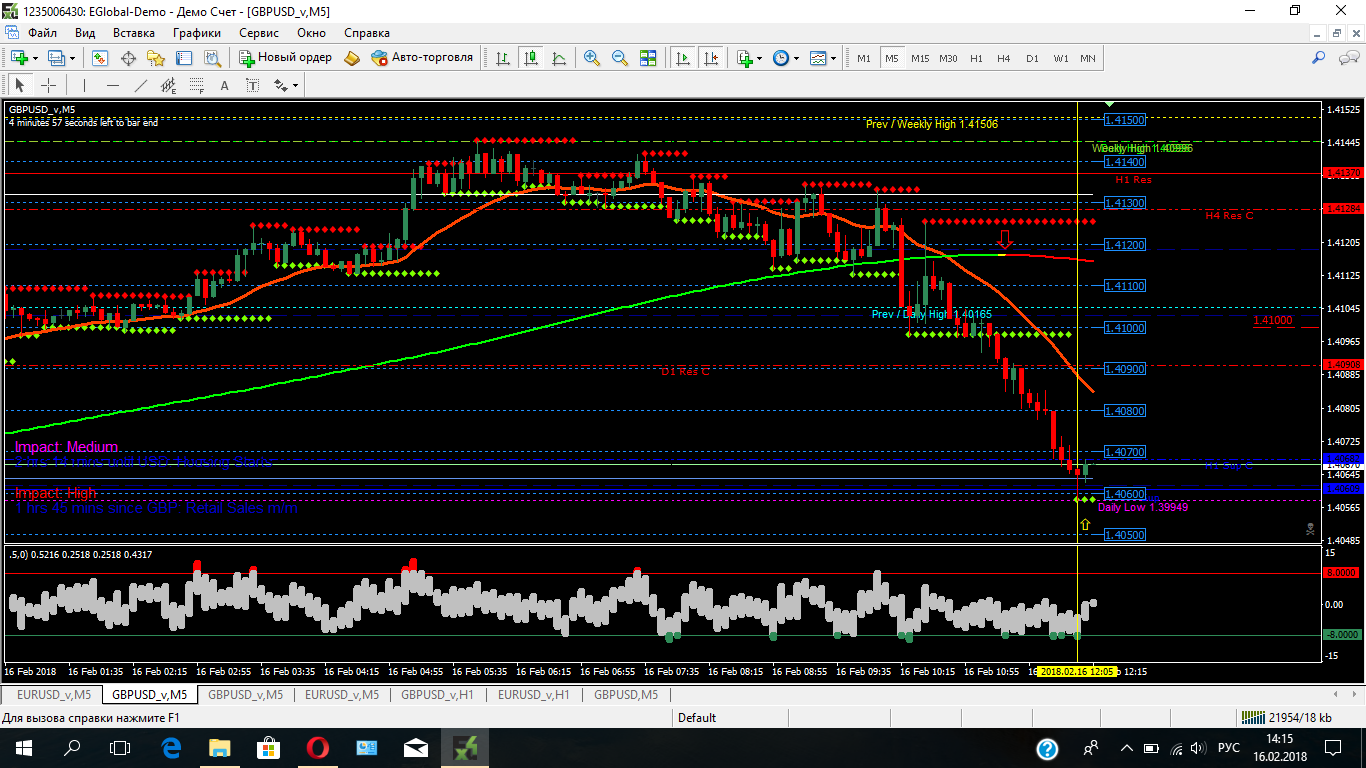
Task: Pick the equidistant channel tool
Action: click(x=168, y=85)
